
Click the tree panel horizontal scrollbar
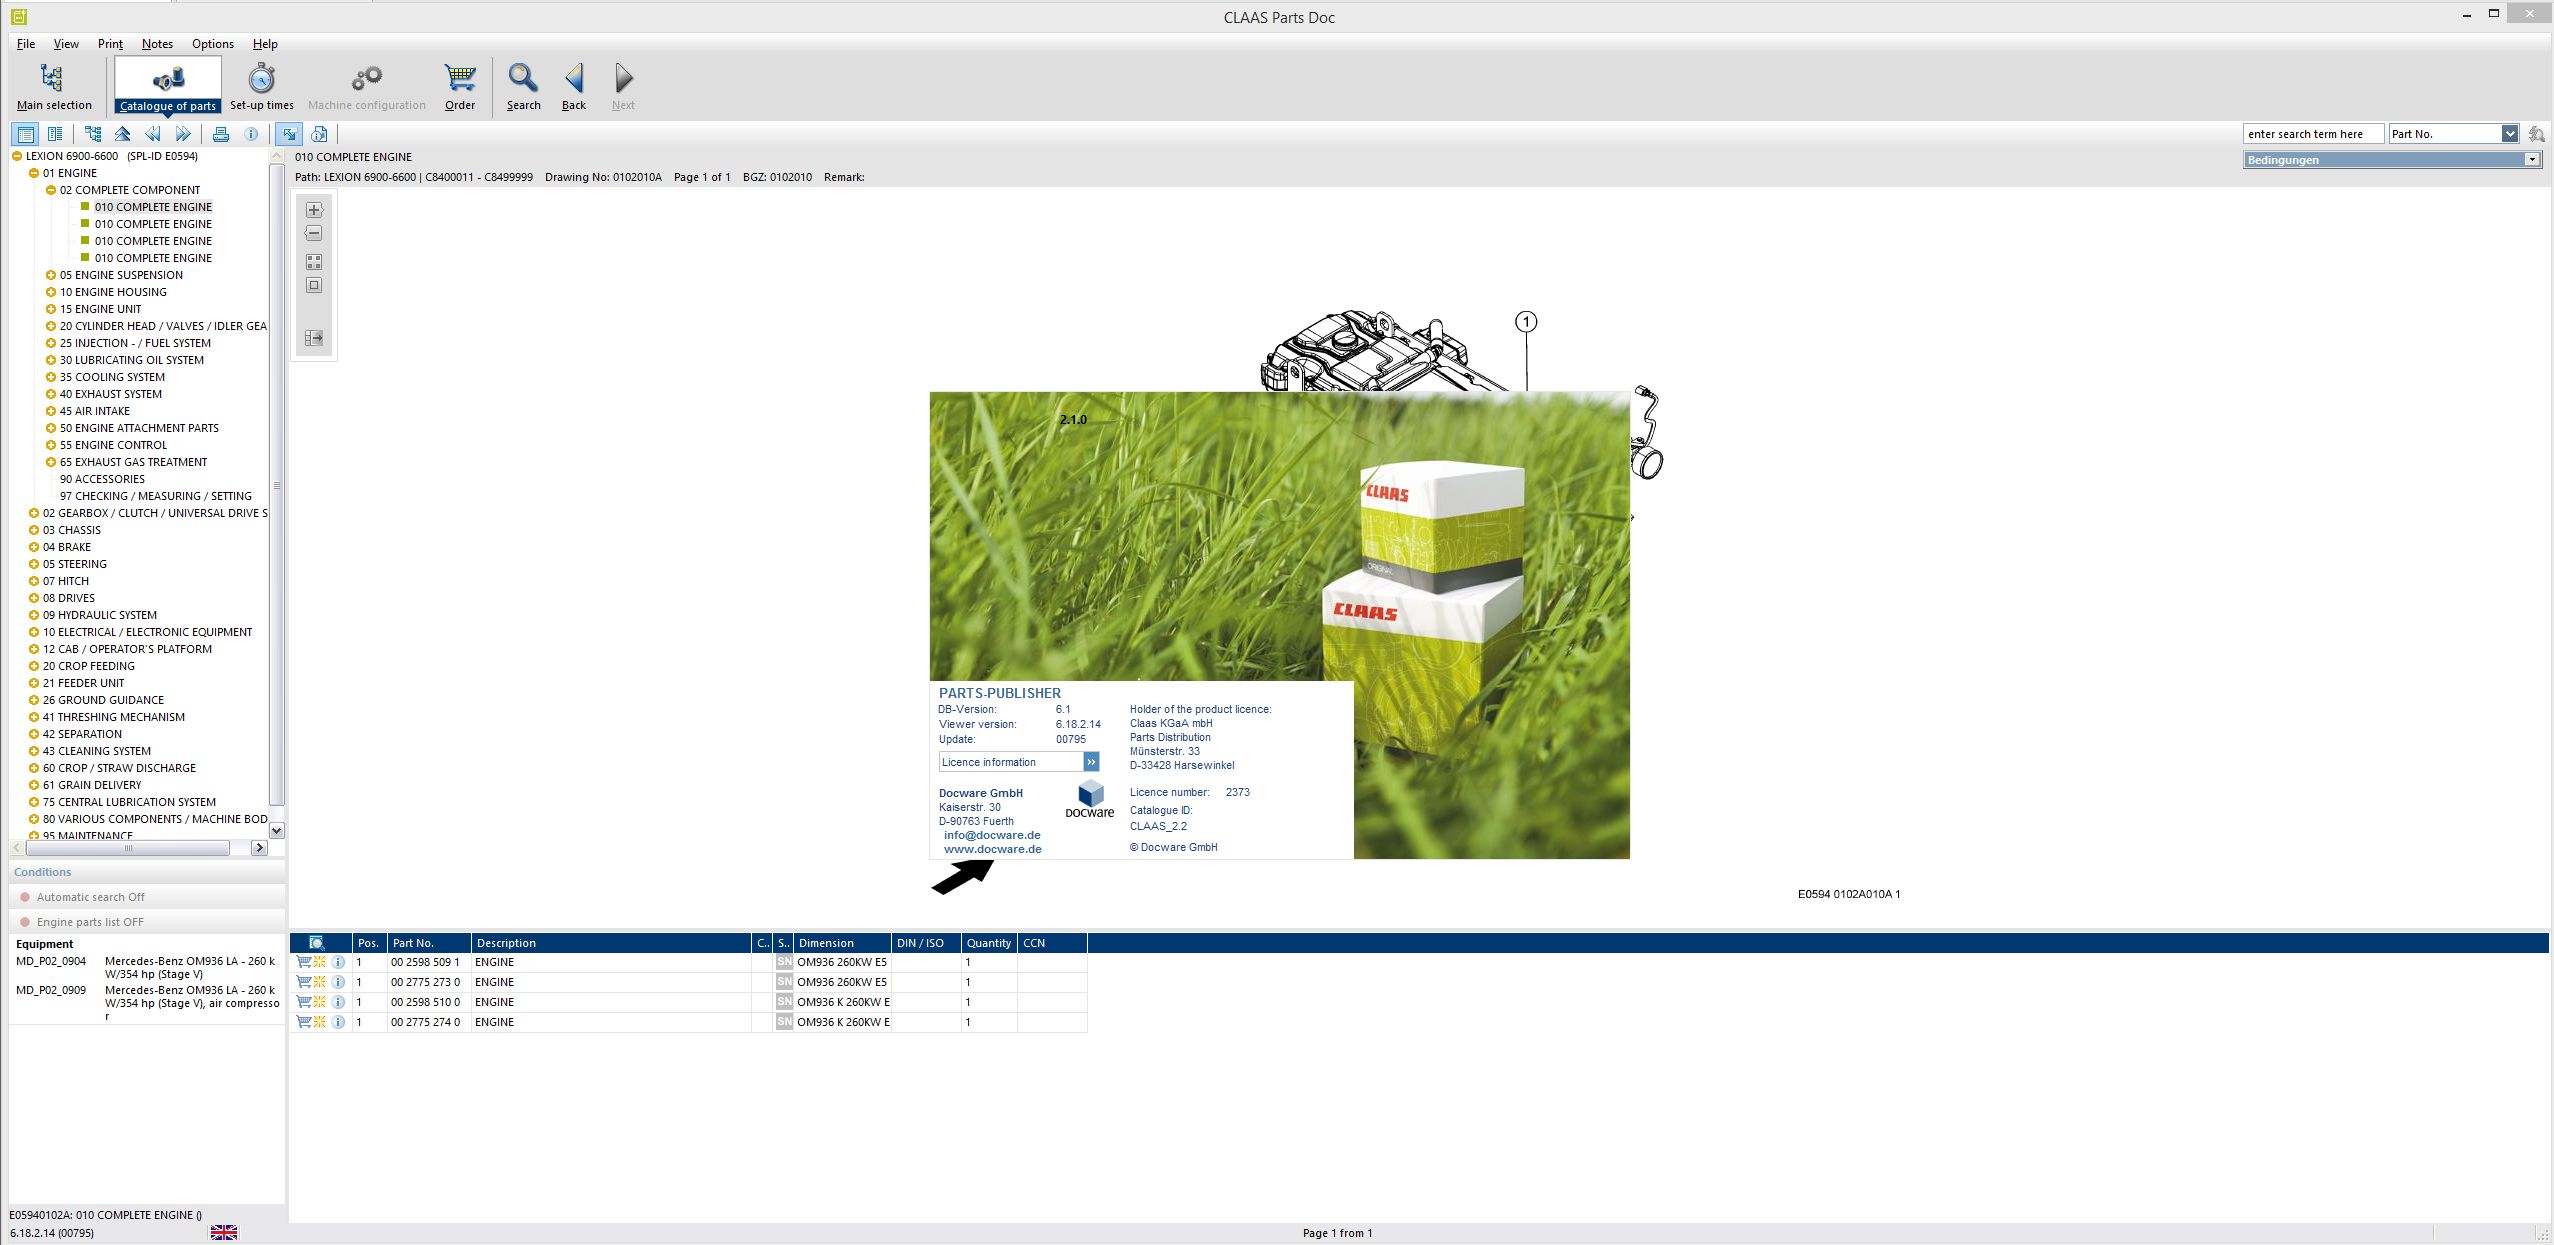128,848
